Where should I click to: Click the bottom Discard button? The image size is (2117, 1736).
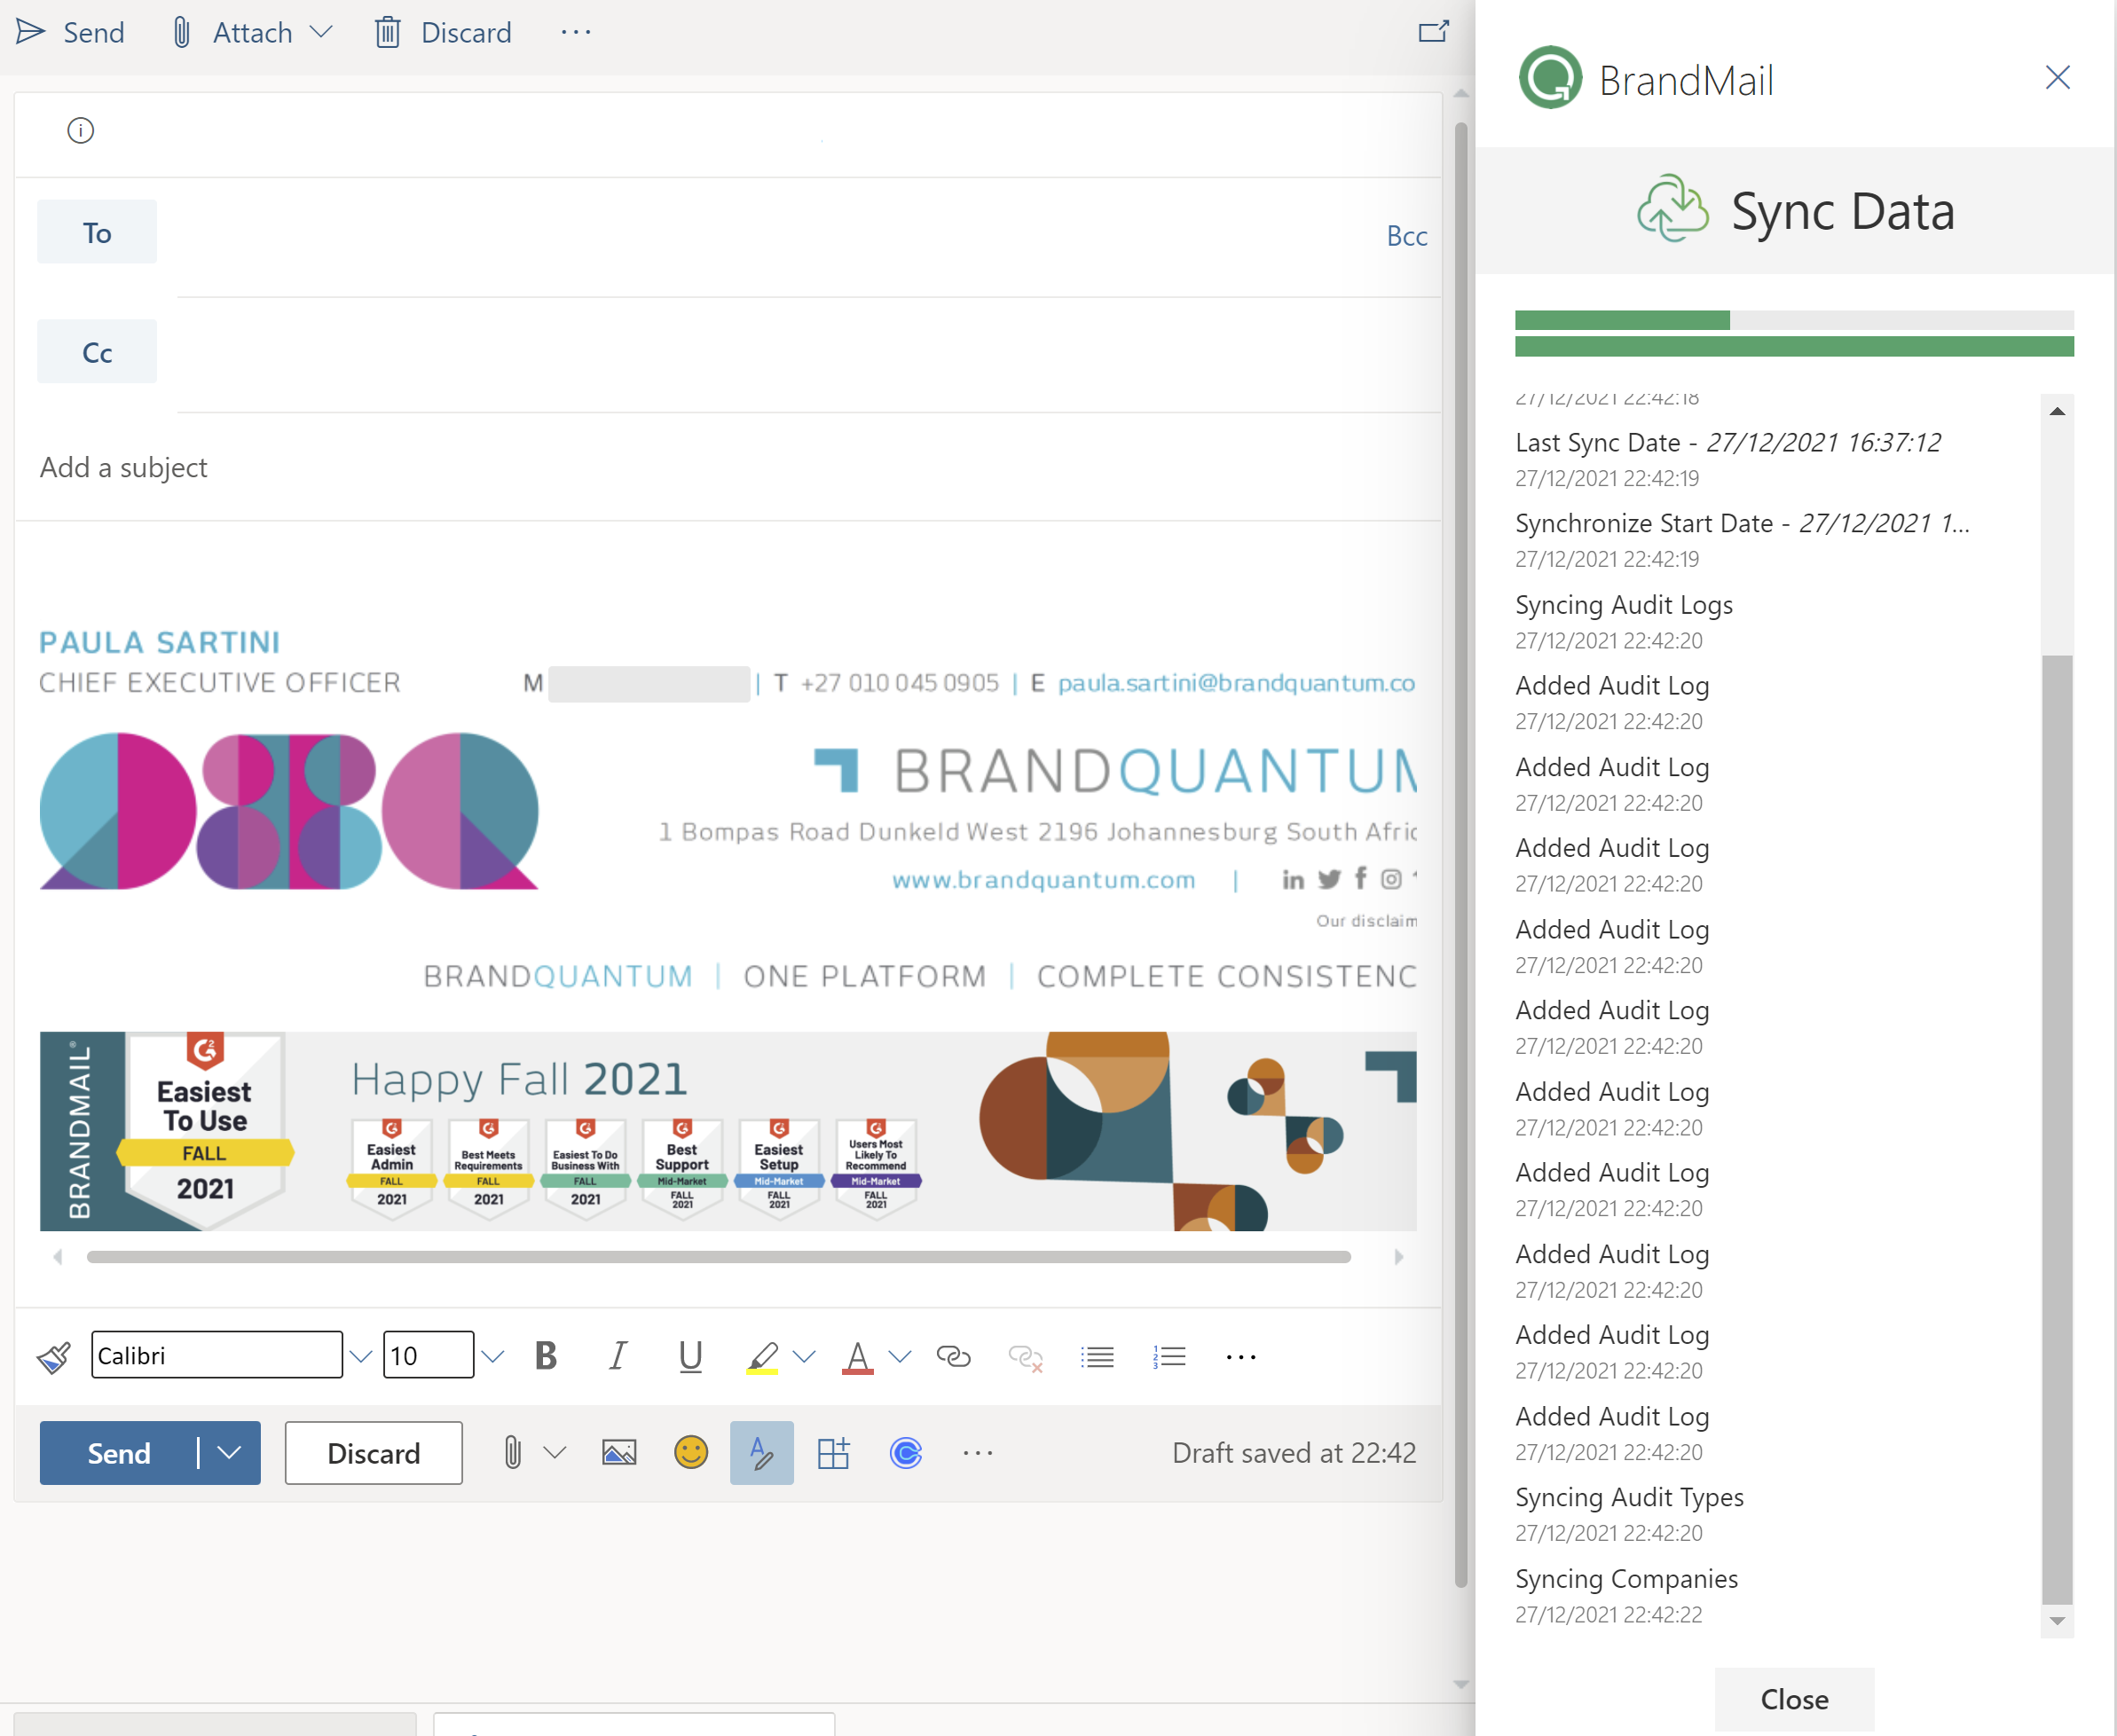click(374, 1453)
